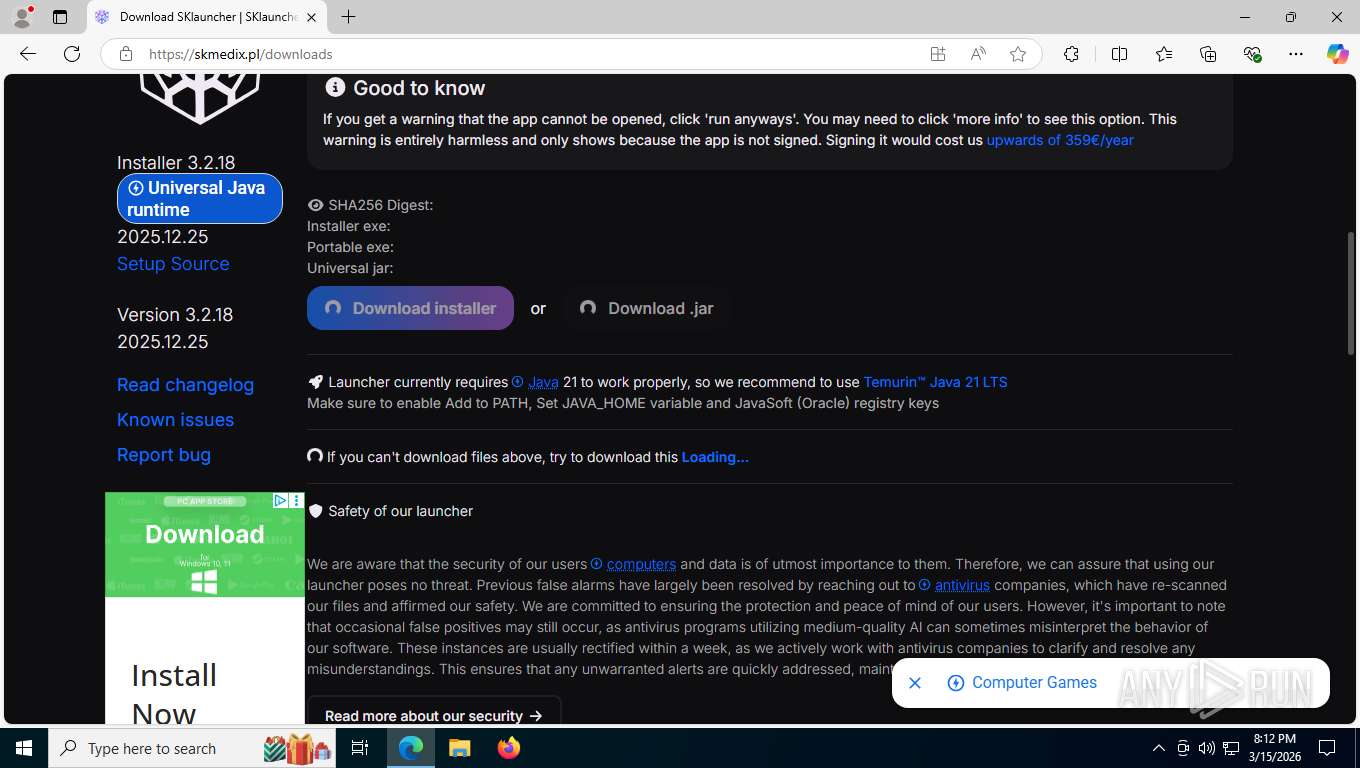The height and width of the screenshot is (768, 1360).
Task: Open volume speaker tray icon
Action: pos(1206,748)
